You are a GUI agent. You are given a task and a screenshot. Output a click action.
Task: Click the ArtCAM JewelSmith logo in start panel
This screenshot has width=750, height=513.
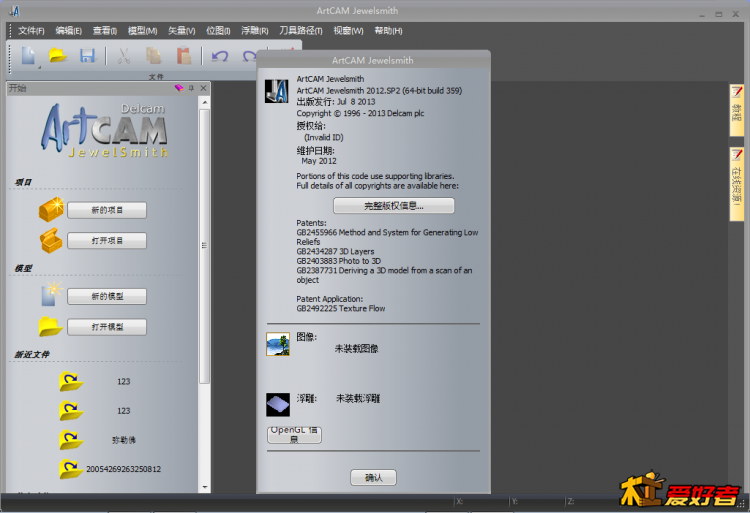(x=105, y=131)
